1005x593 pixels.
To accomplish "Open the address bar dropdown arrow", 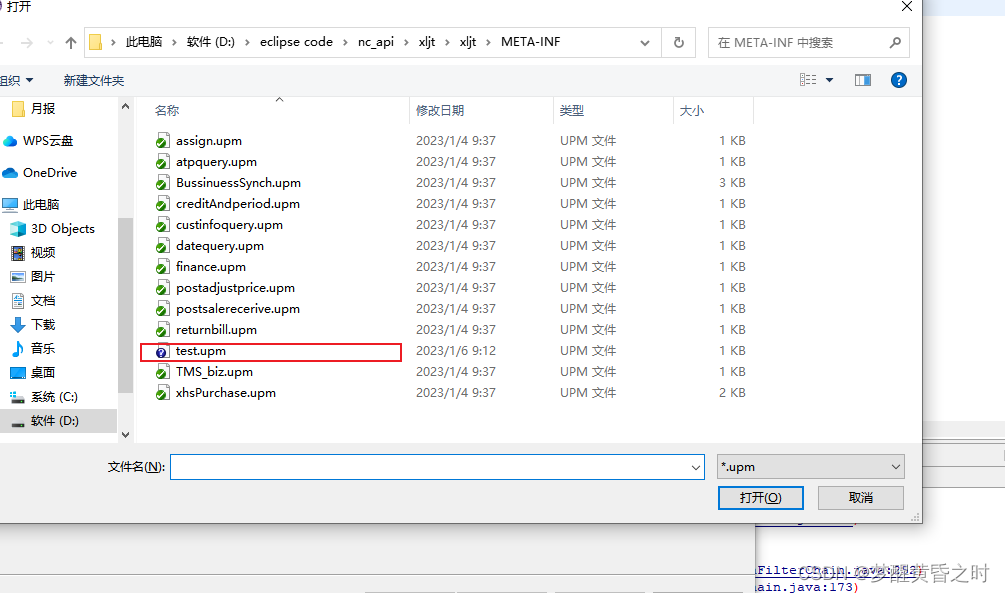I will point(644,42).
